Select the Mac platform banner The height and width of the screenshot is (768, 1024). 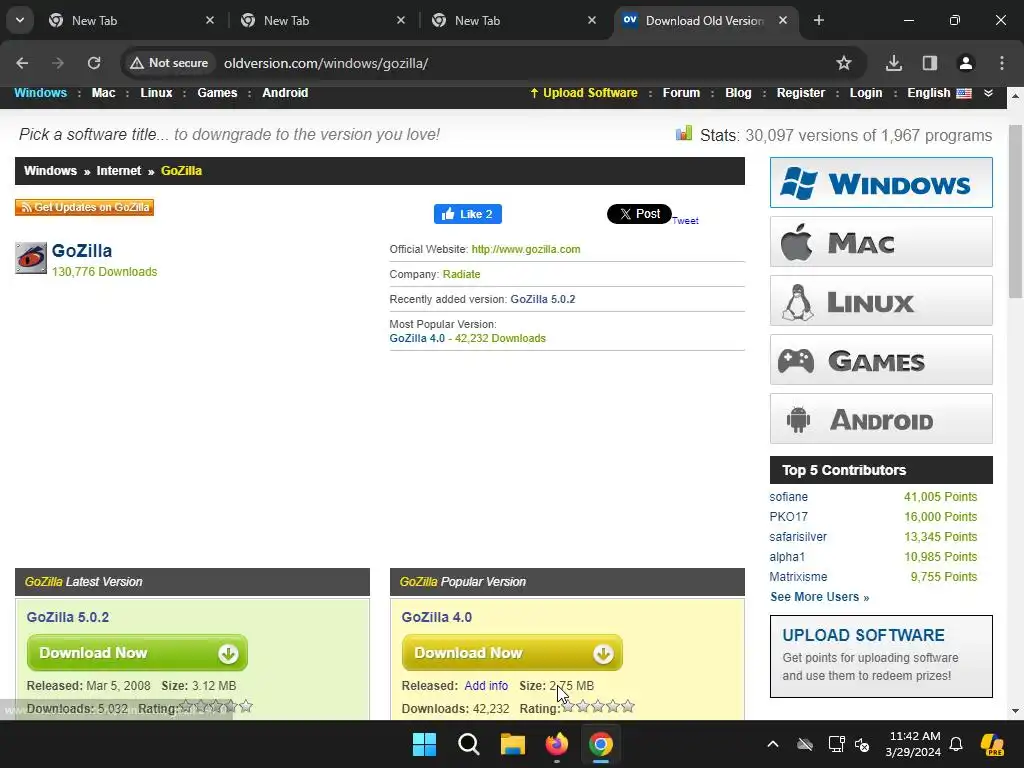(881, 242)
